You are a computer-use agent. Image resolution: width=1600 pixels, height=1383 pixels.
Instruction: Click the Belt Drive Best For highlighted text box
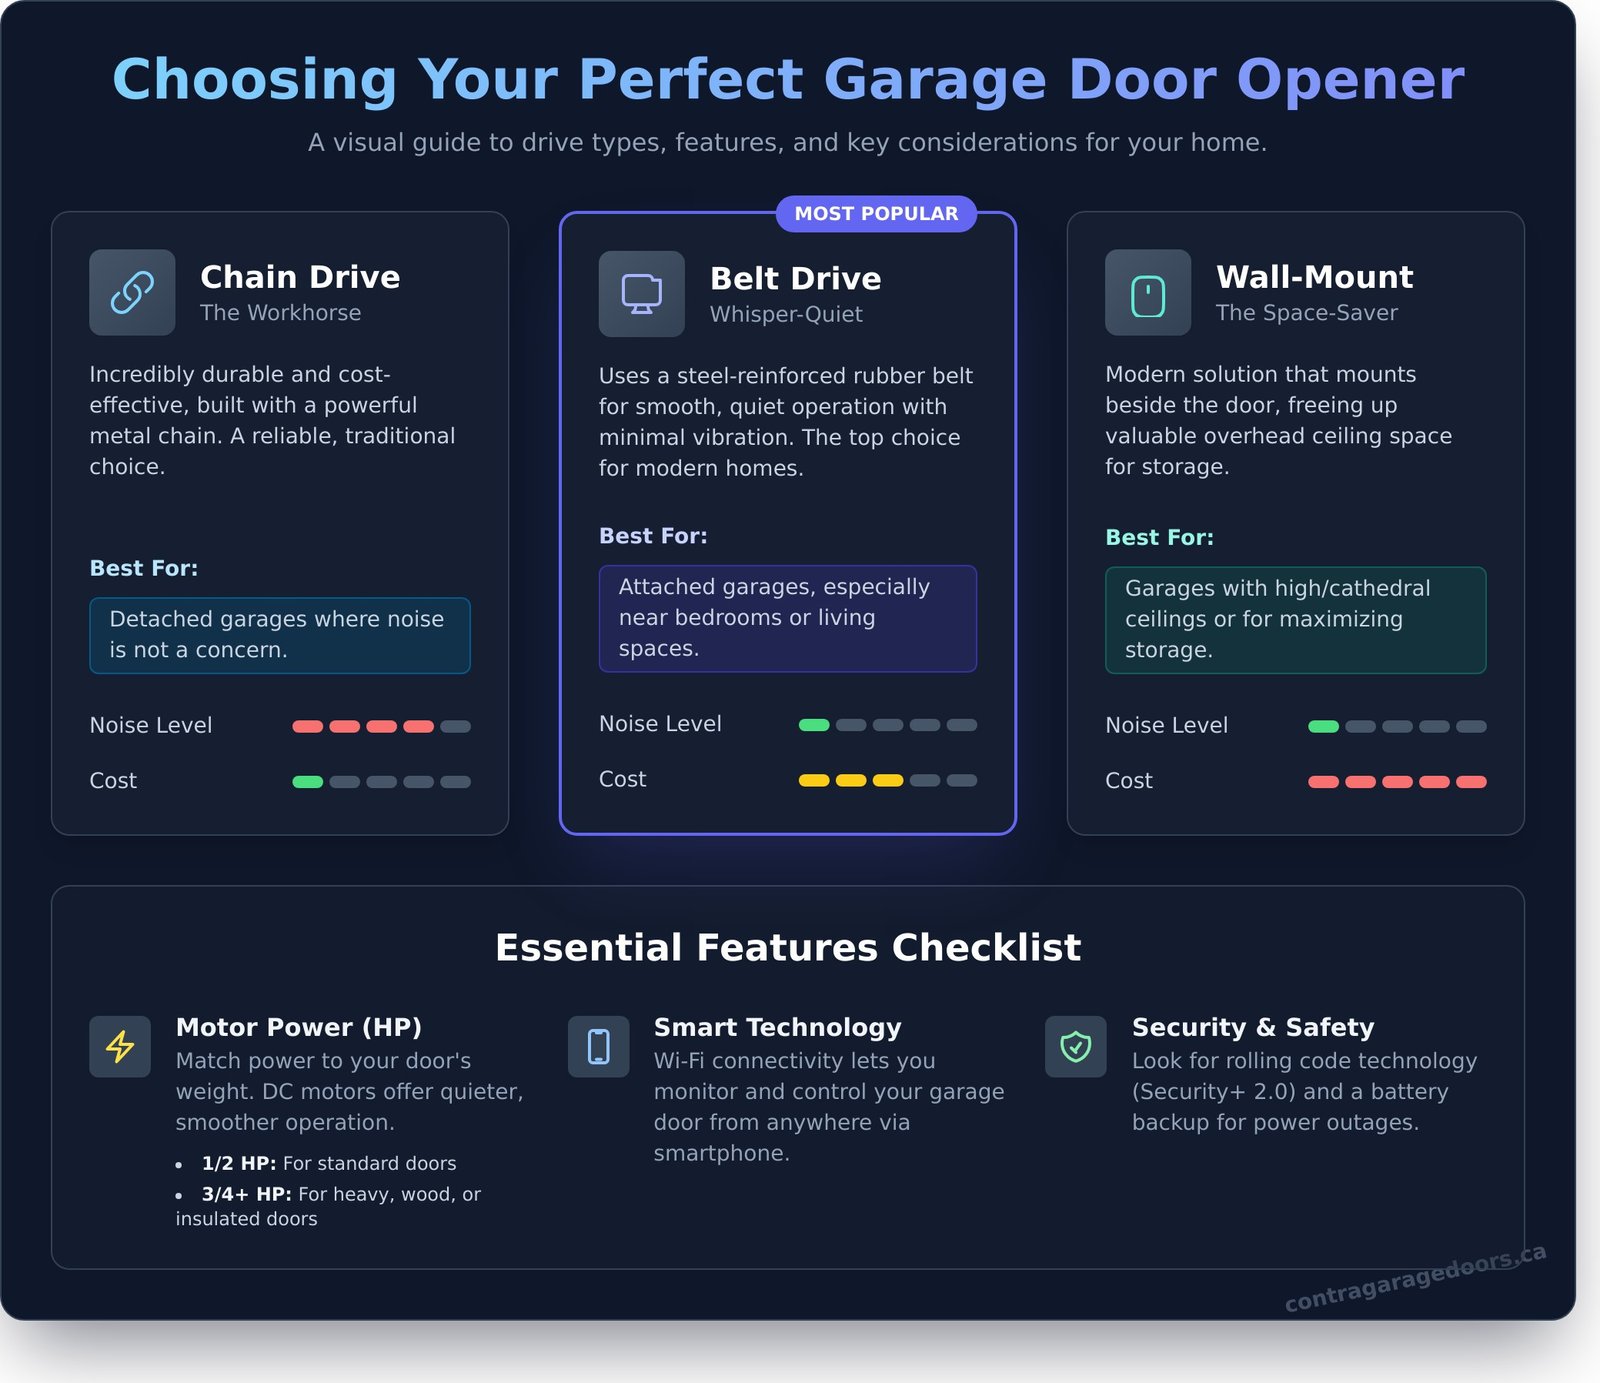(787, 618)
